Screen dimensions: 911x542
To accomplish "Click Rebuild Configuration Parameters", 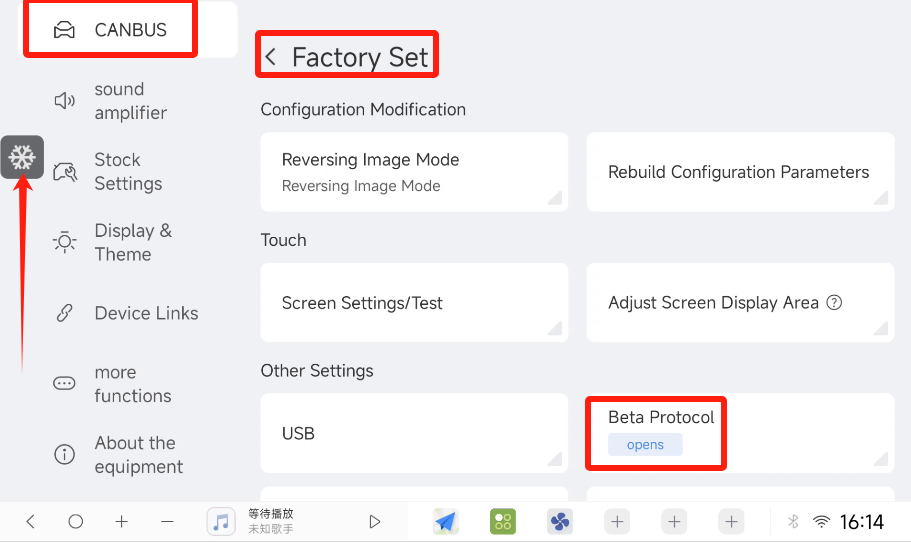I will coord(739,172).
